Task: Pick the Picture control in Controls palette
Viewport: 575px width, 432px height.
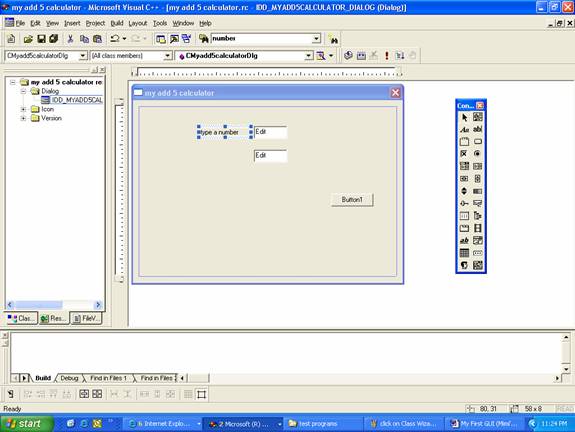Action: (477, 117)
